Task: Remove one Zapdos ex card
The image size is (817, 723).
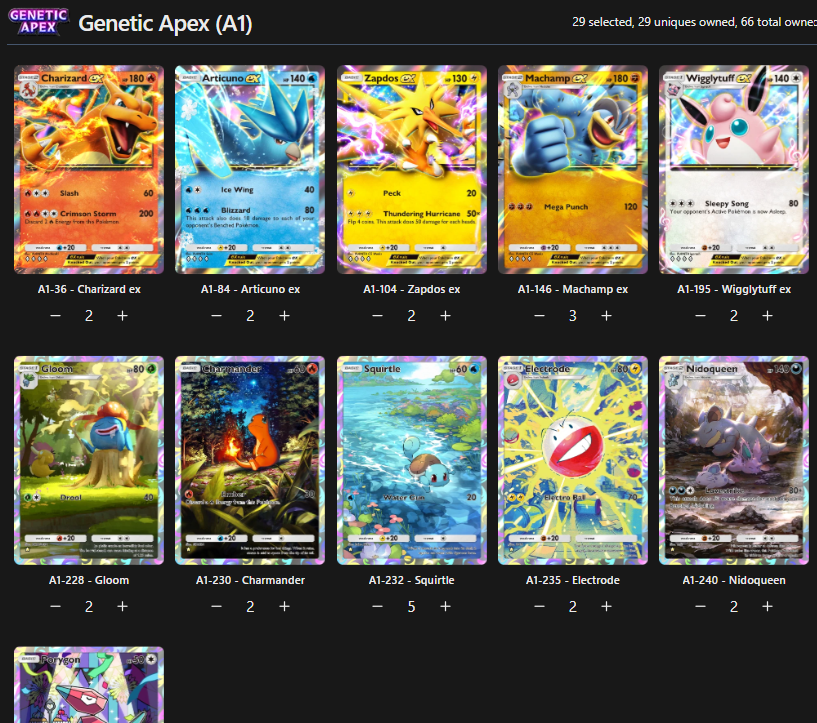Action: [378, 316]
